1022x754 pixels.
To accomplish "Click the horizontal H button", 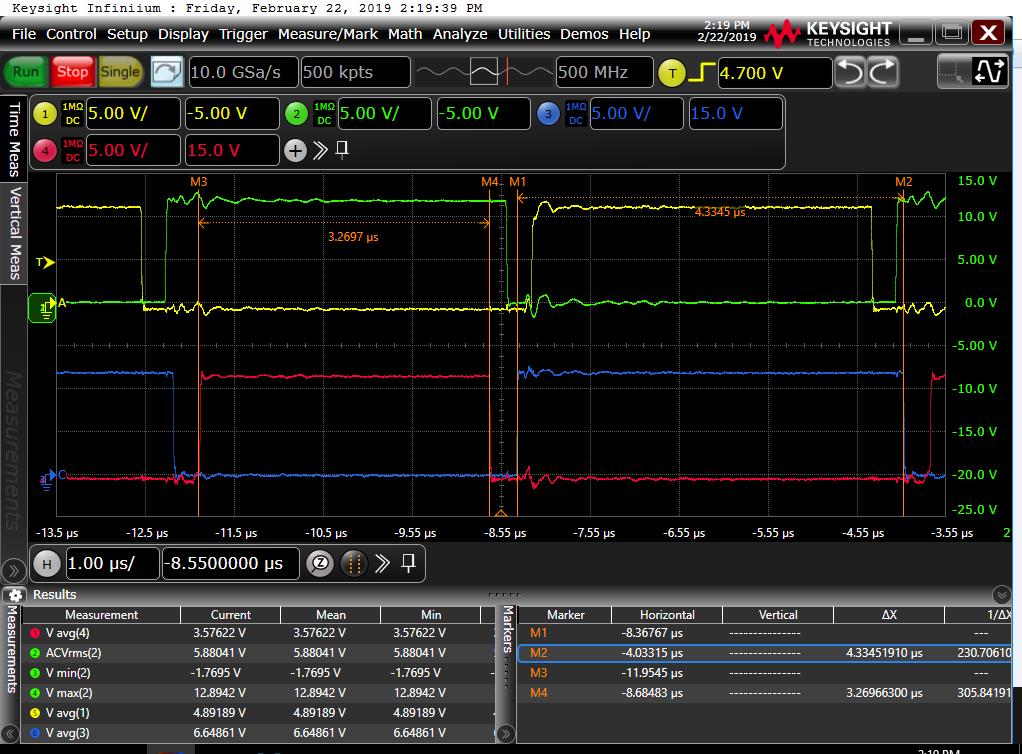I will point(46,564).
